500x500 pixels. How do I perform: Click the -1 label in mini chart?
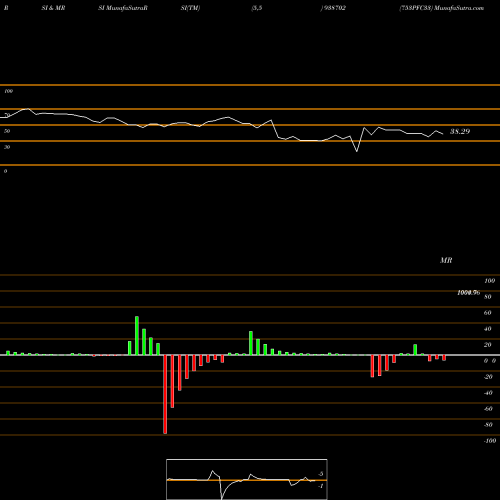(x=321, y=486)
